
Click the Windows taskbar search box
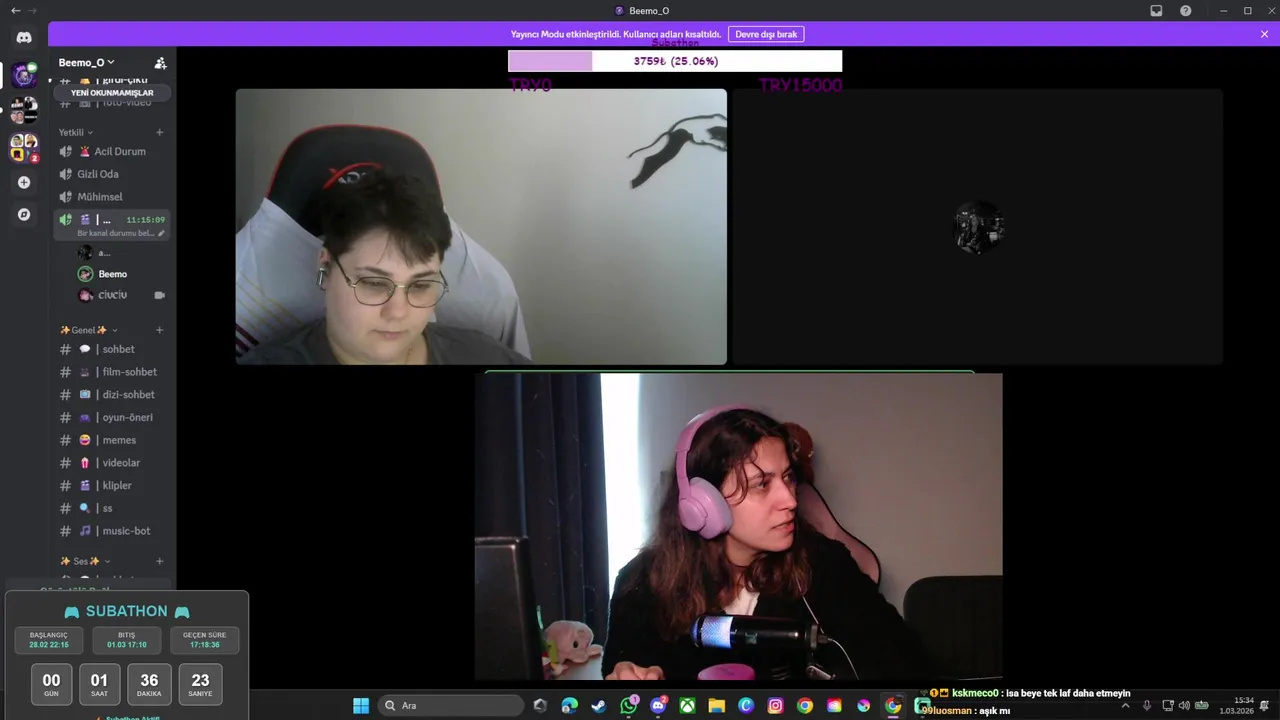(x=451, y=706)
